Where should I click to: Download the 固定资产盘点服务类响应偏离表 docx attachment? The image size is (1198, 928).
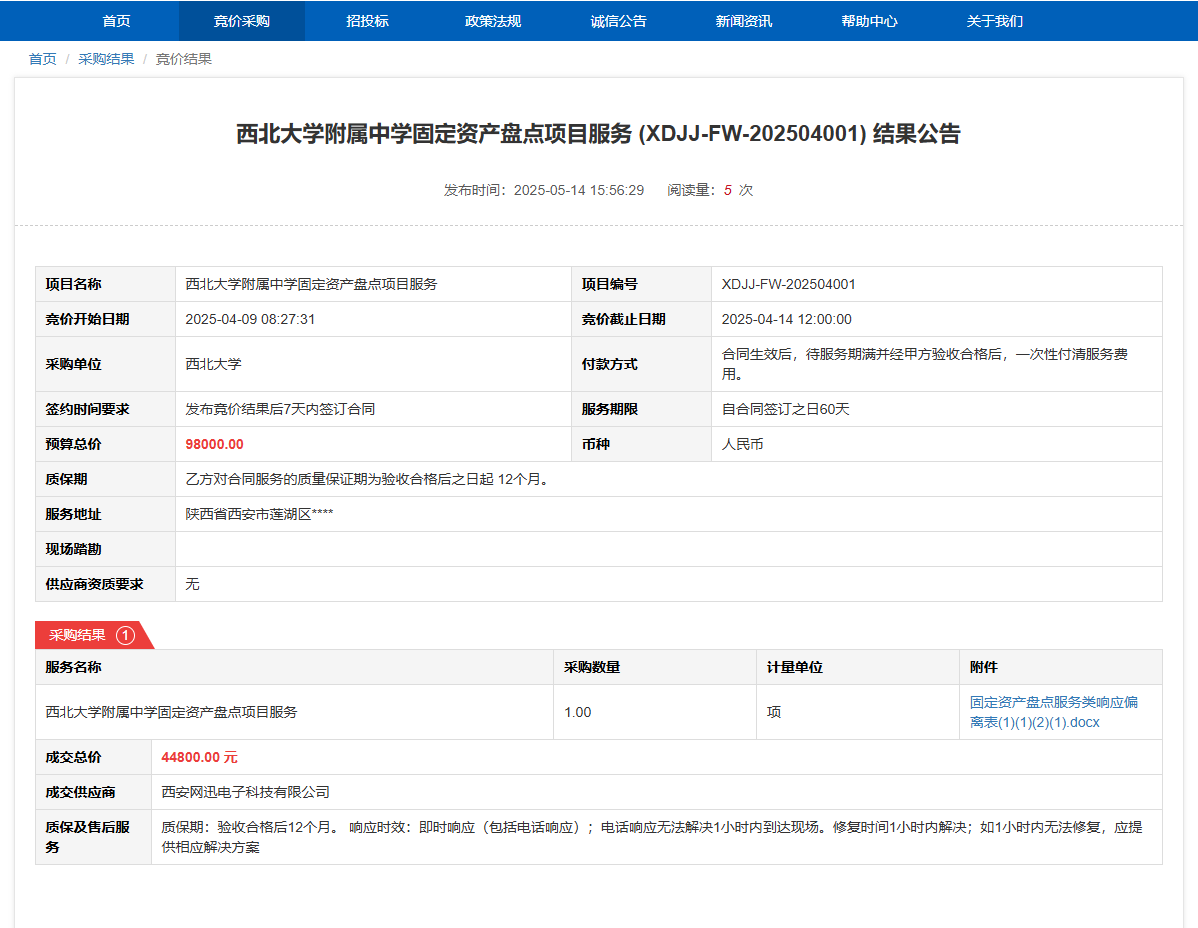(x=1053, y=712)
